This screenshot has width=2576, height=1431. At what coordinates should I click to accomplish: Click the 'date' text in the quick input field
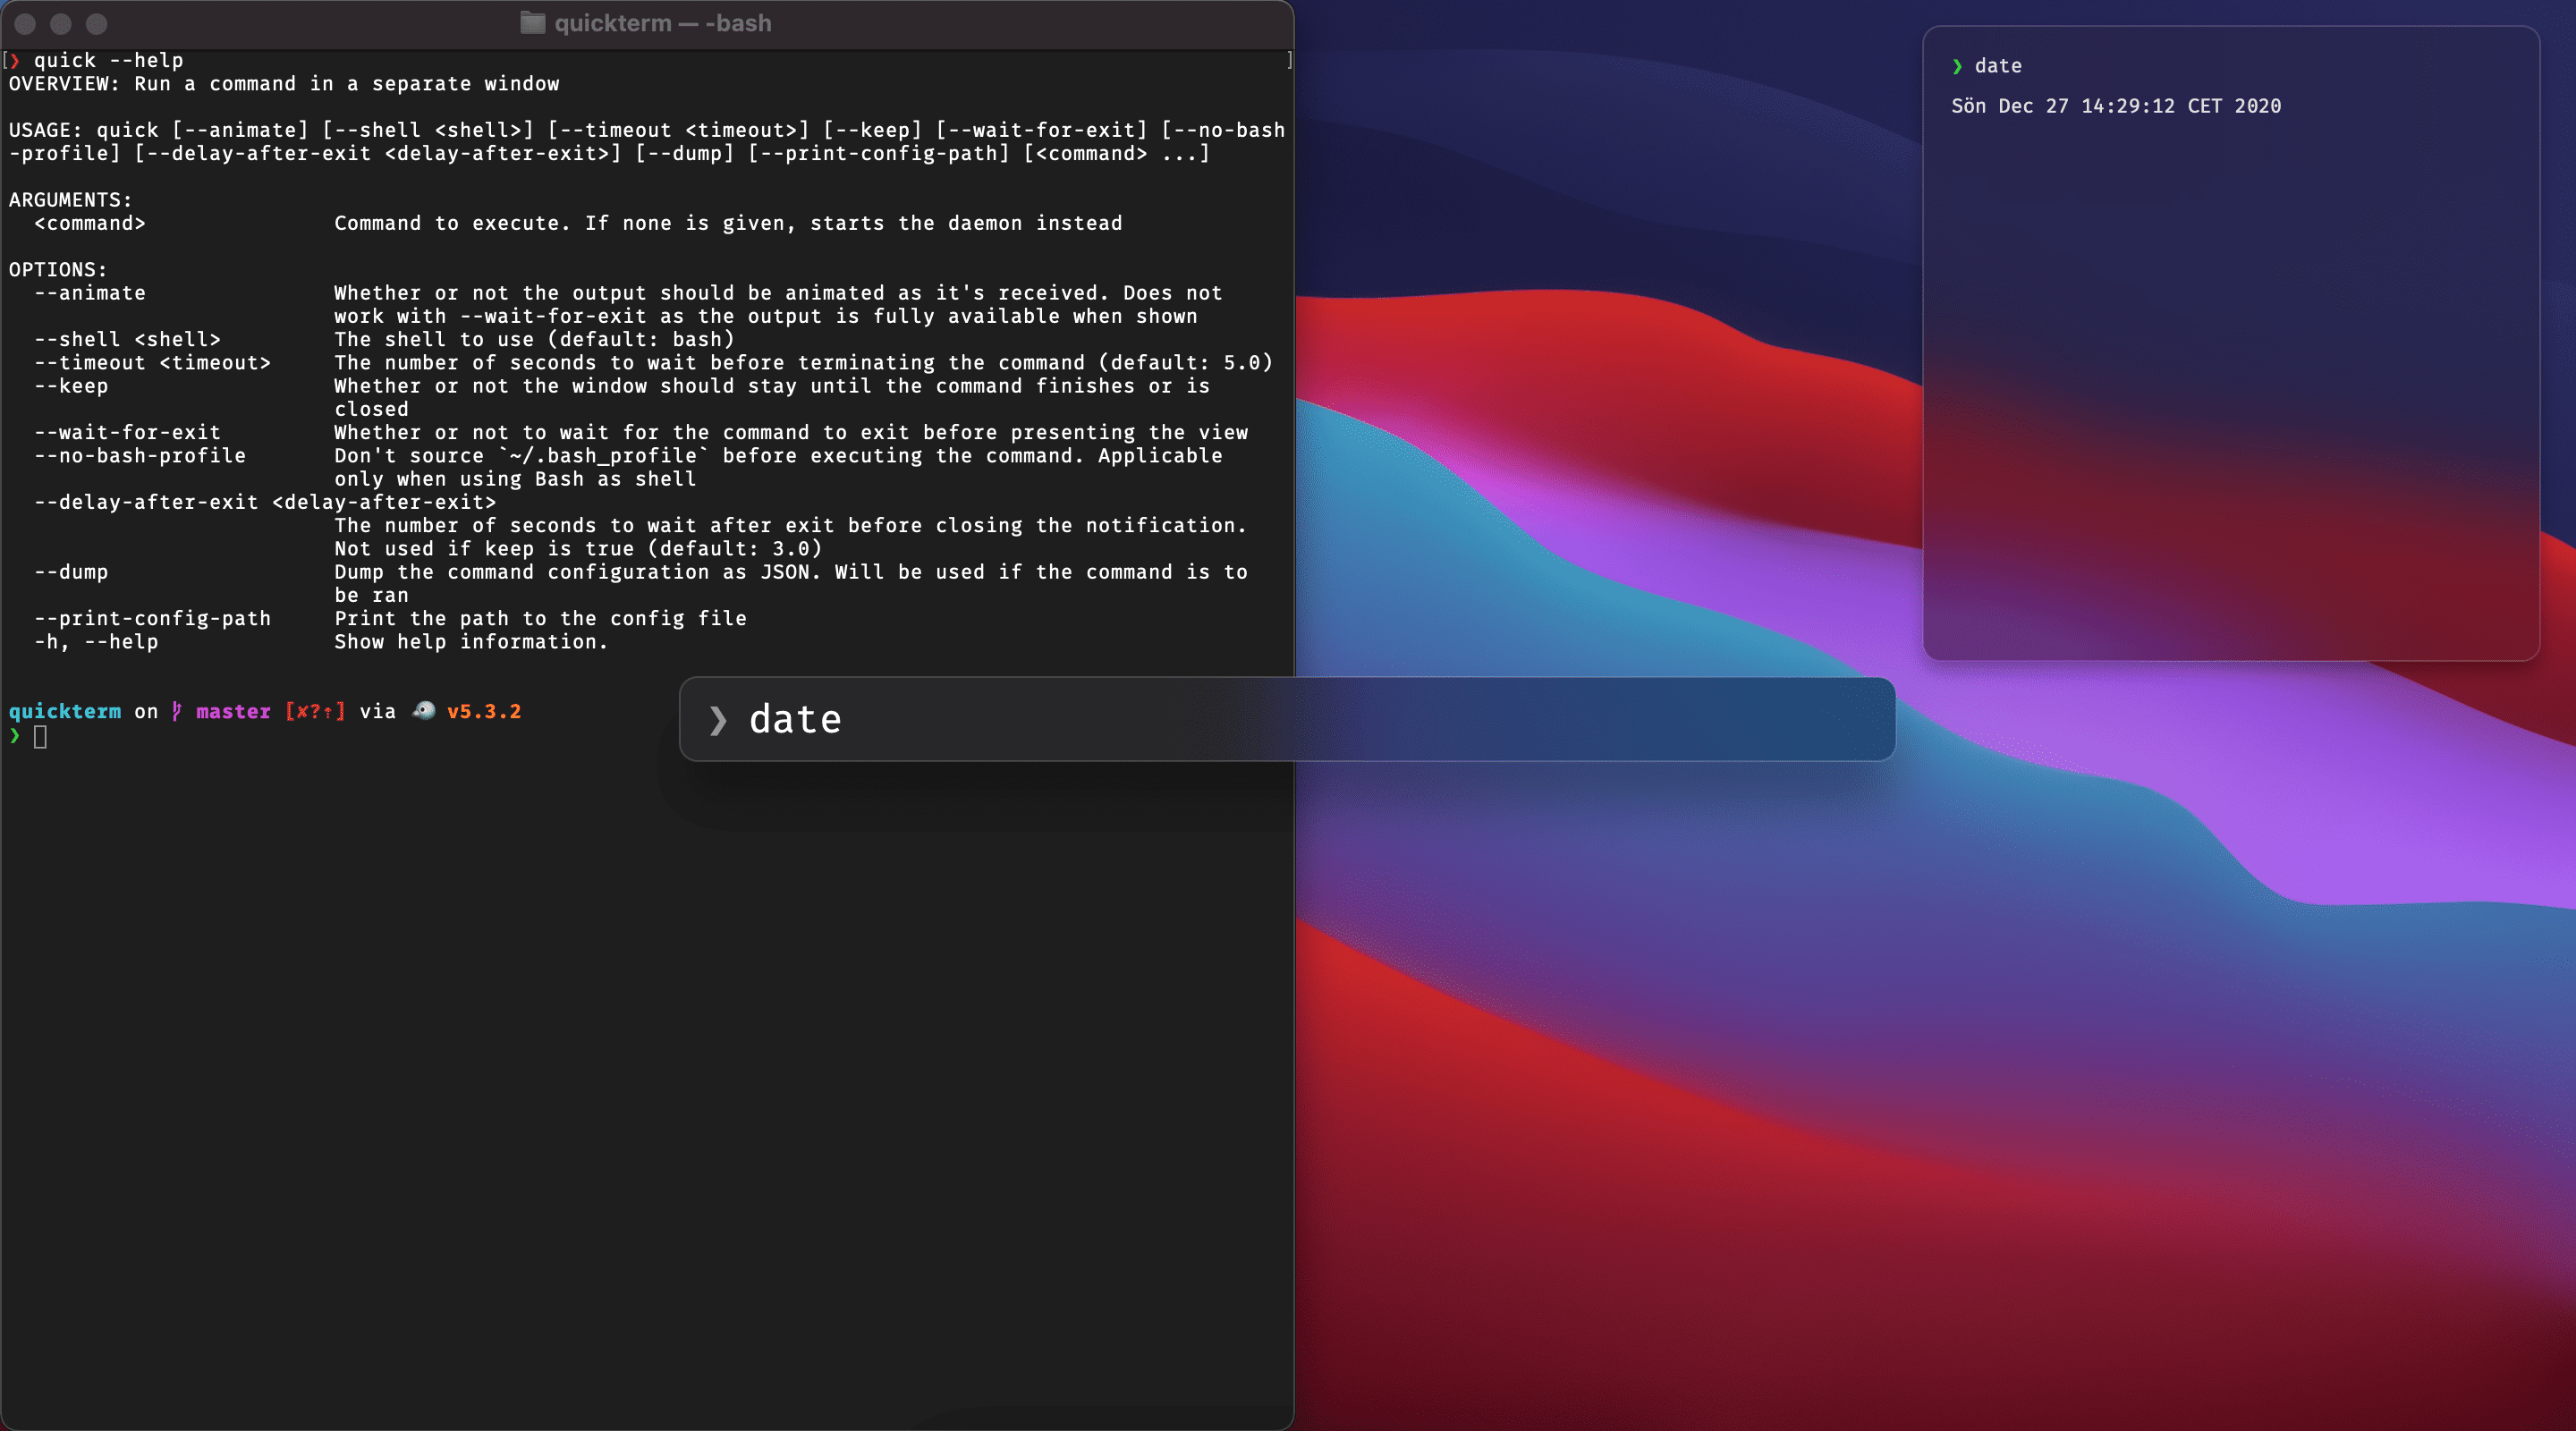click(x=795, y=720)
